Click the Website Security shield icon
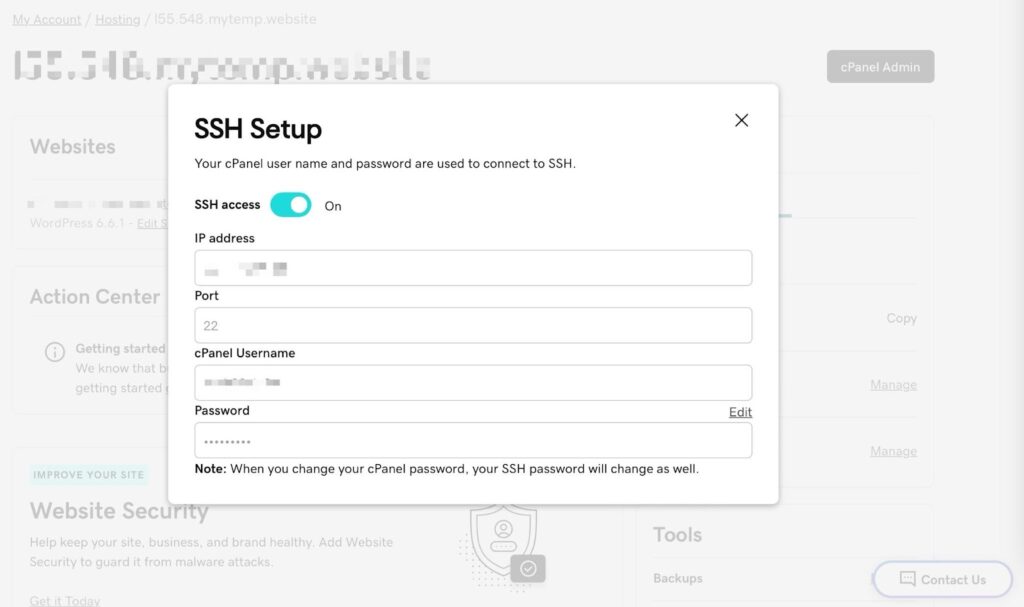Image resolution: width=1024 pixels, height=607 pixels. point(503,533)
